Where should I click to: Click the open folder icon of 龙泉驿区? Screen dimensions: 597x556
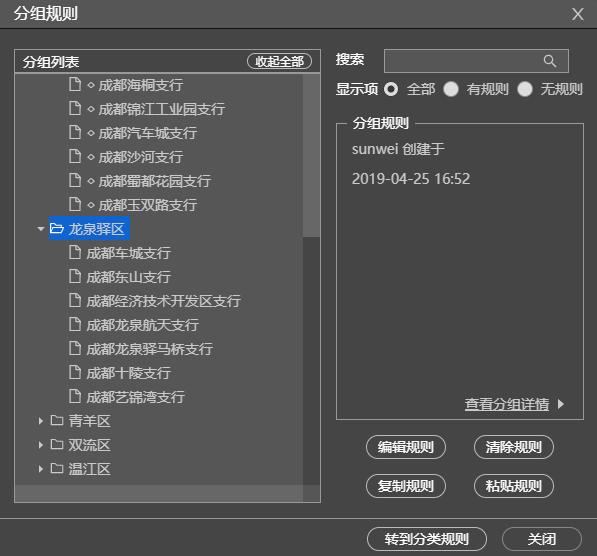[x=57, y=228]
